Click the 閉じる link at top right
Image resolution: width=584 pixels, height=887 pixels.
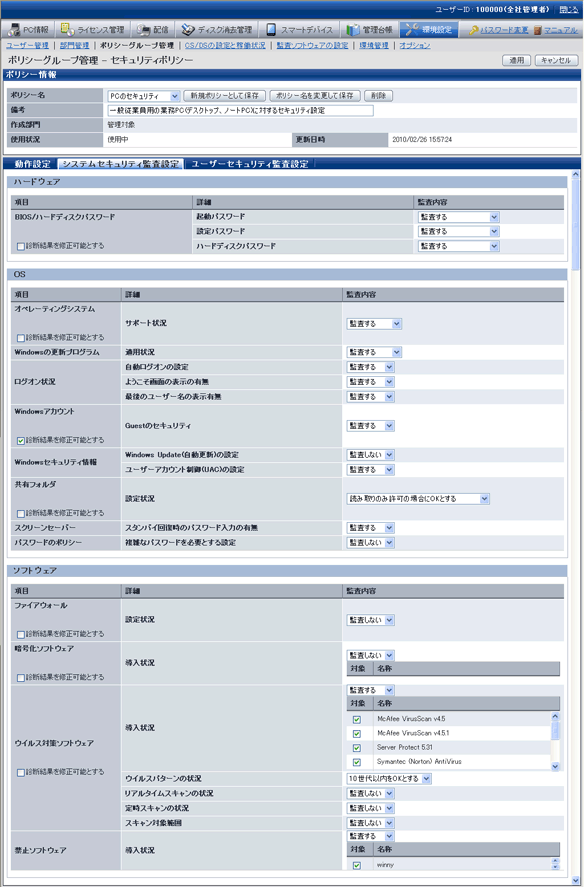(569, 10)
